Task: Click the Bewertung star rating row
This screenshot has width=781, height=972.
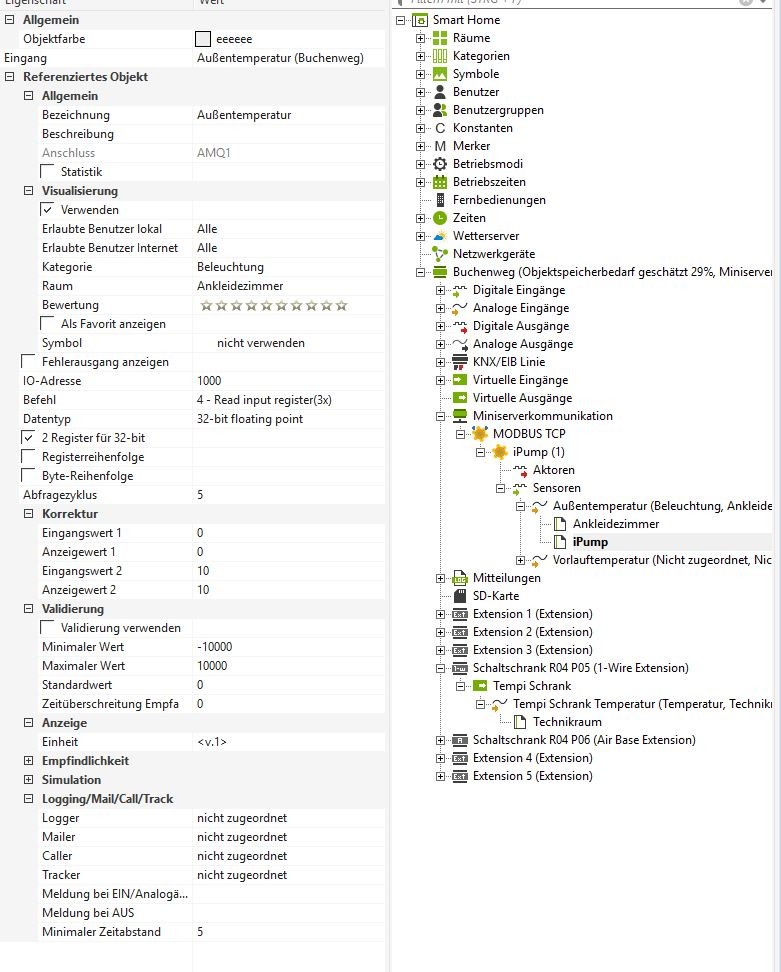Action: tap(273, 305)
